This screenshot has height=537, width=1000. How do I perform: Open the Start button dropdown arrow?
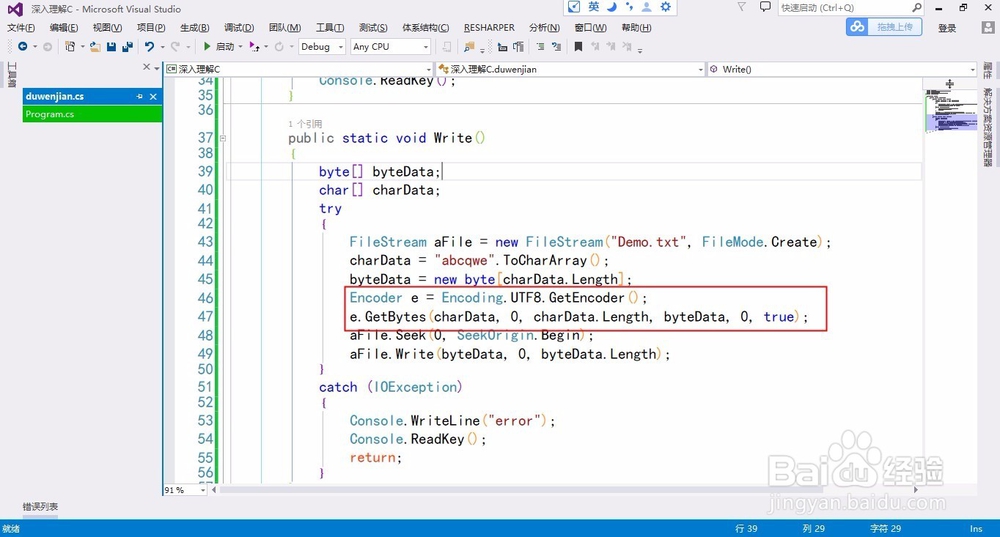coord(240,47)
